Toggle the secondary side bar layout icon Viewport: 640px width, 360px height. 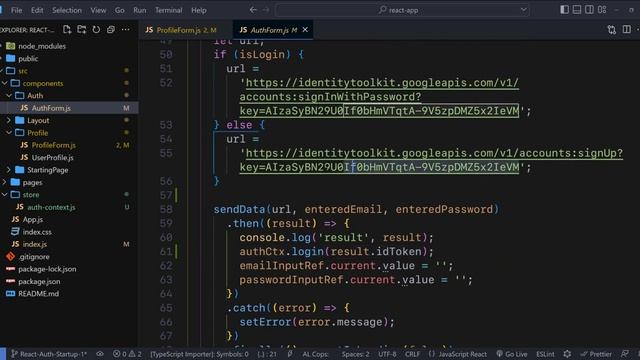[589, 9]
